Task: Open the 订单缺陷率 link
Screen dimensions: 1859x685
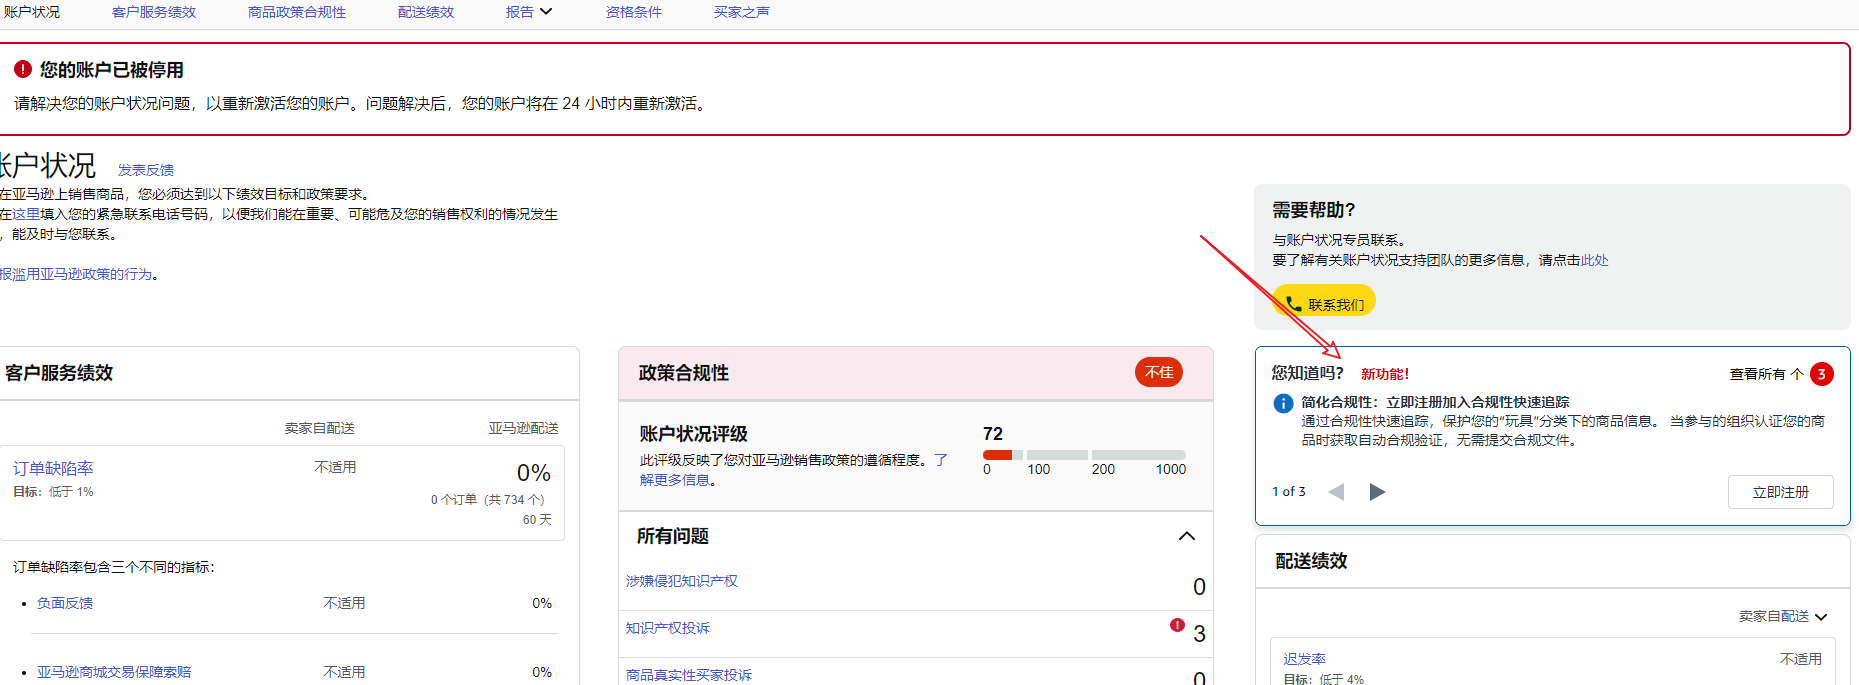Action: tap(53, 468)
